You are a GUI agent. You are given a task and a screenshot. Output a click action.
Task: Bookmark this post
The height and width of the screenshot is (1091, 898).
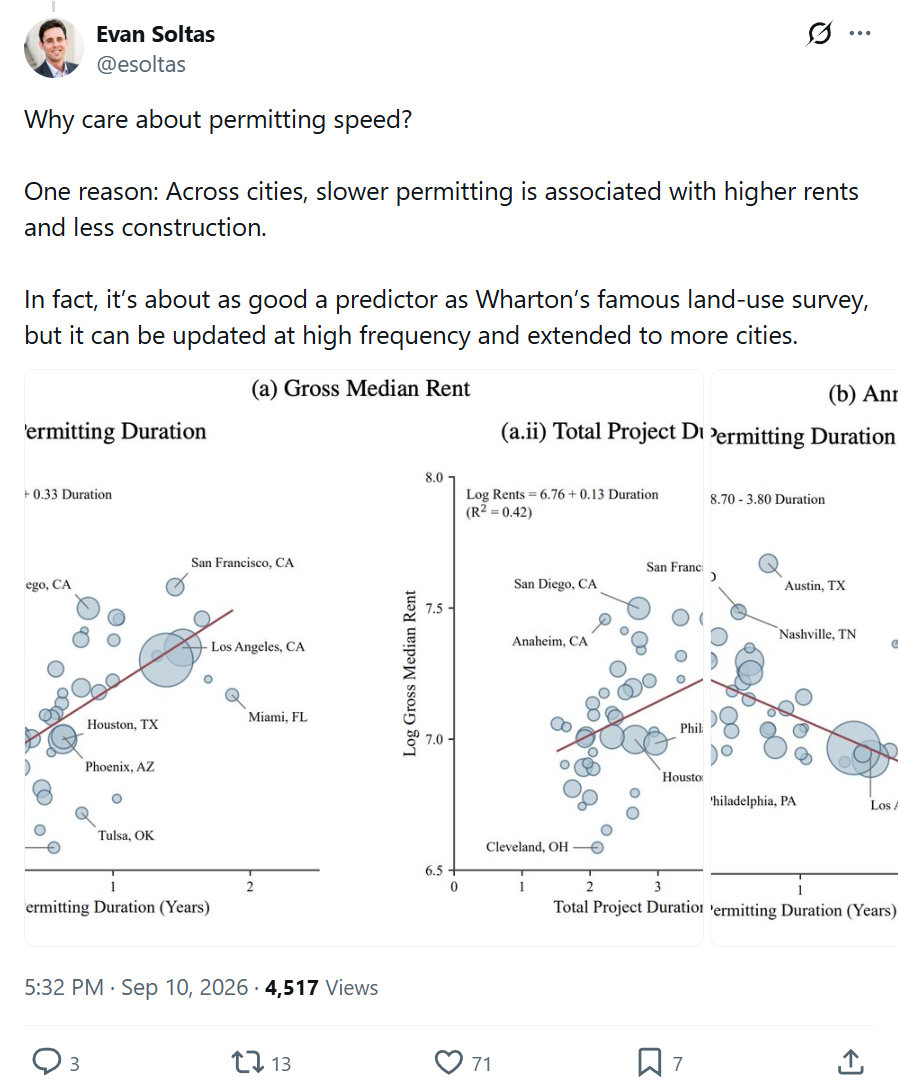click(650, 1062)
